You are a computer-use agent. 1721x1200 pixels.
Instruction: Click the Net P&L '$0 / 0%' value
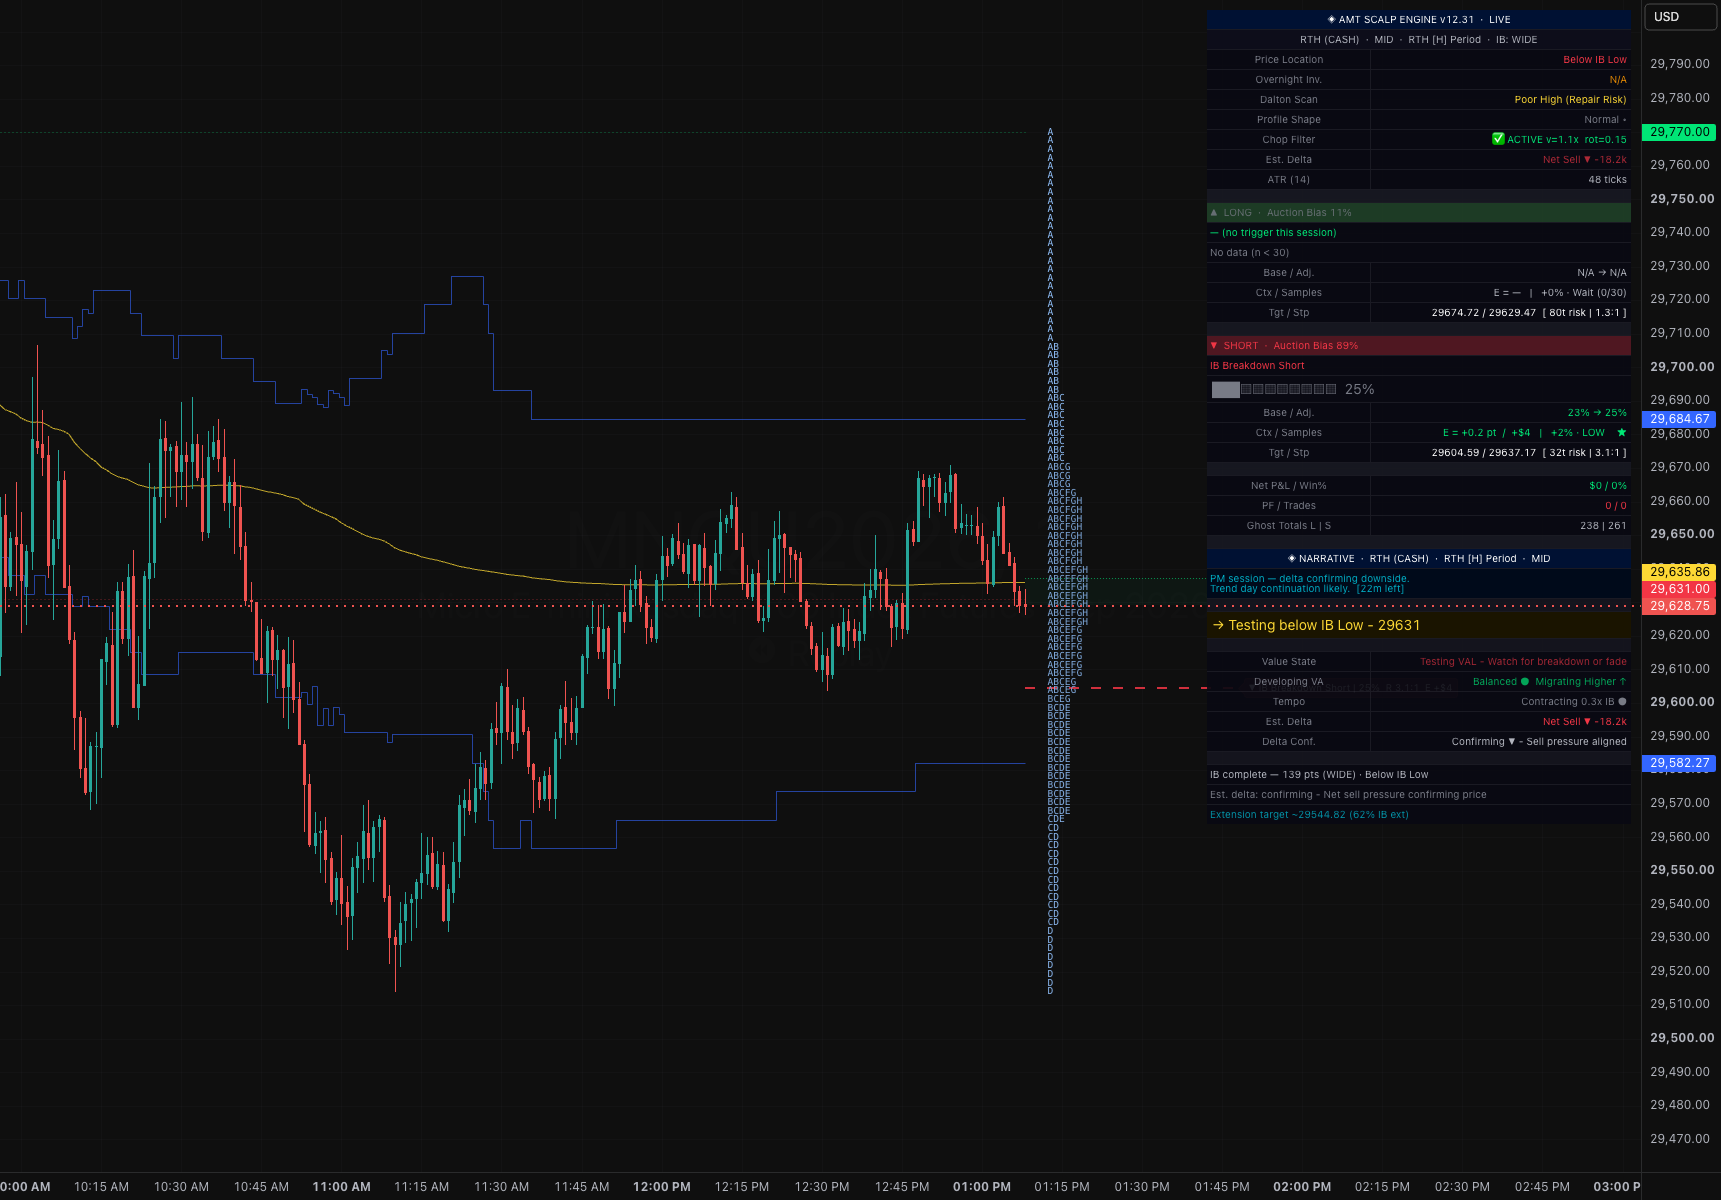(1608, 486)
